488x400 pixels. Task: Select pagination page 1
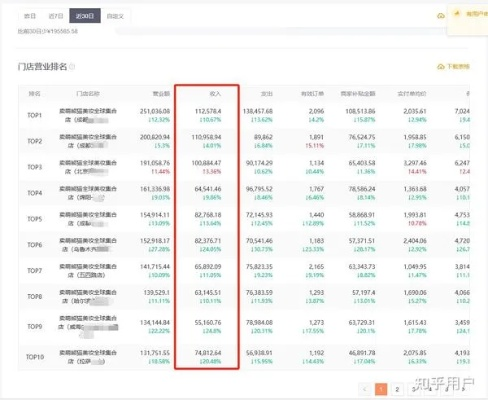381,389
